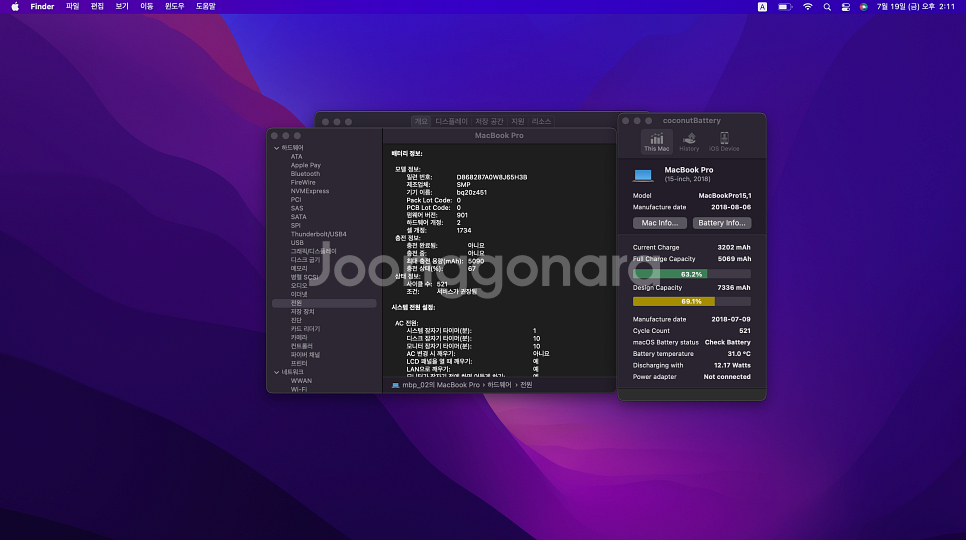Switch to 지원 tab in About This Mac
Image resolution: width=966 pixels, height=540 pixels.
coord(518,121)
